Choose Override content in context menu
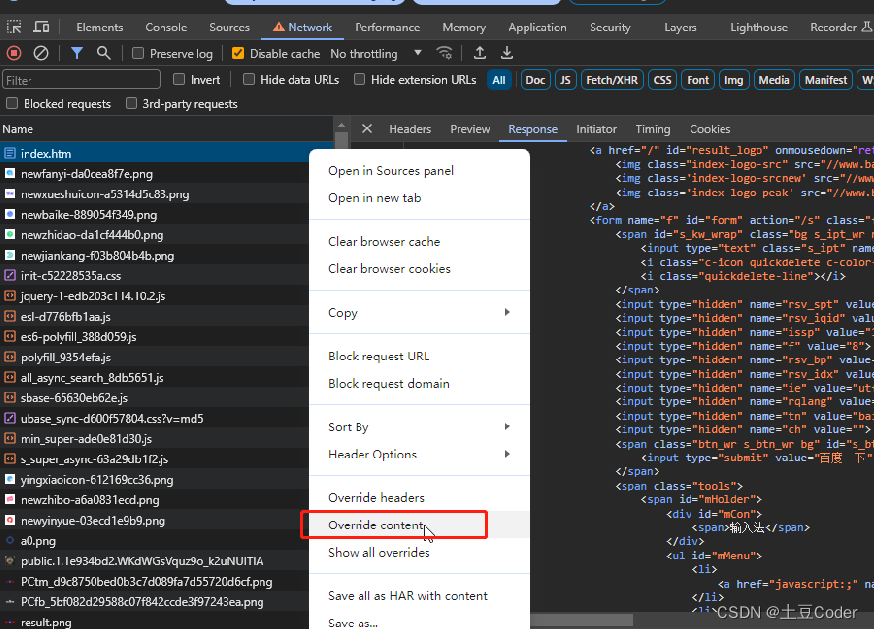 click(419, 525)
